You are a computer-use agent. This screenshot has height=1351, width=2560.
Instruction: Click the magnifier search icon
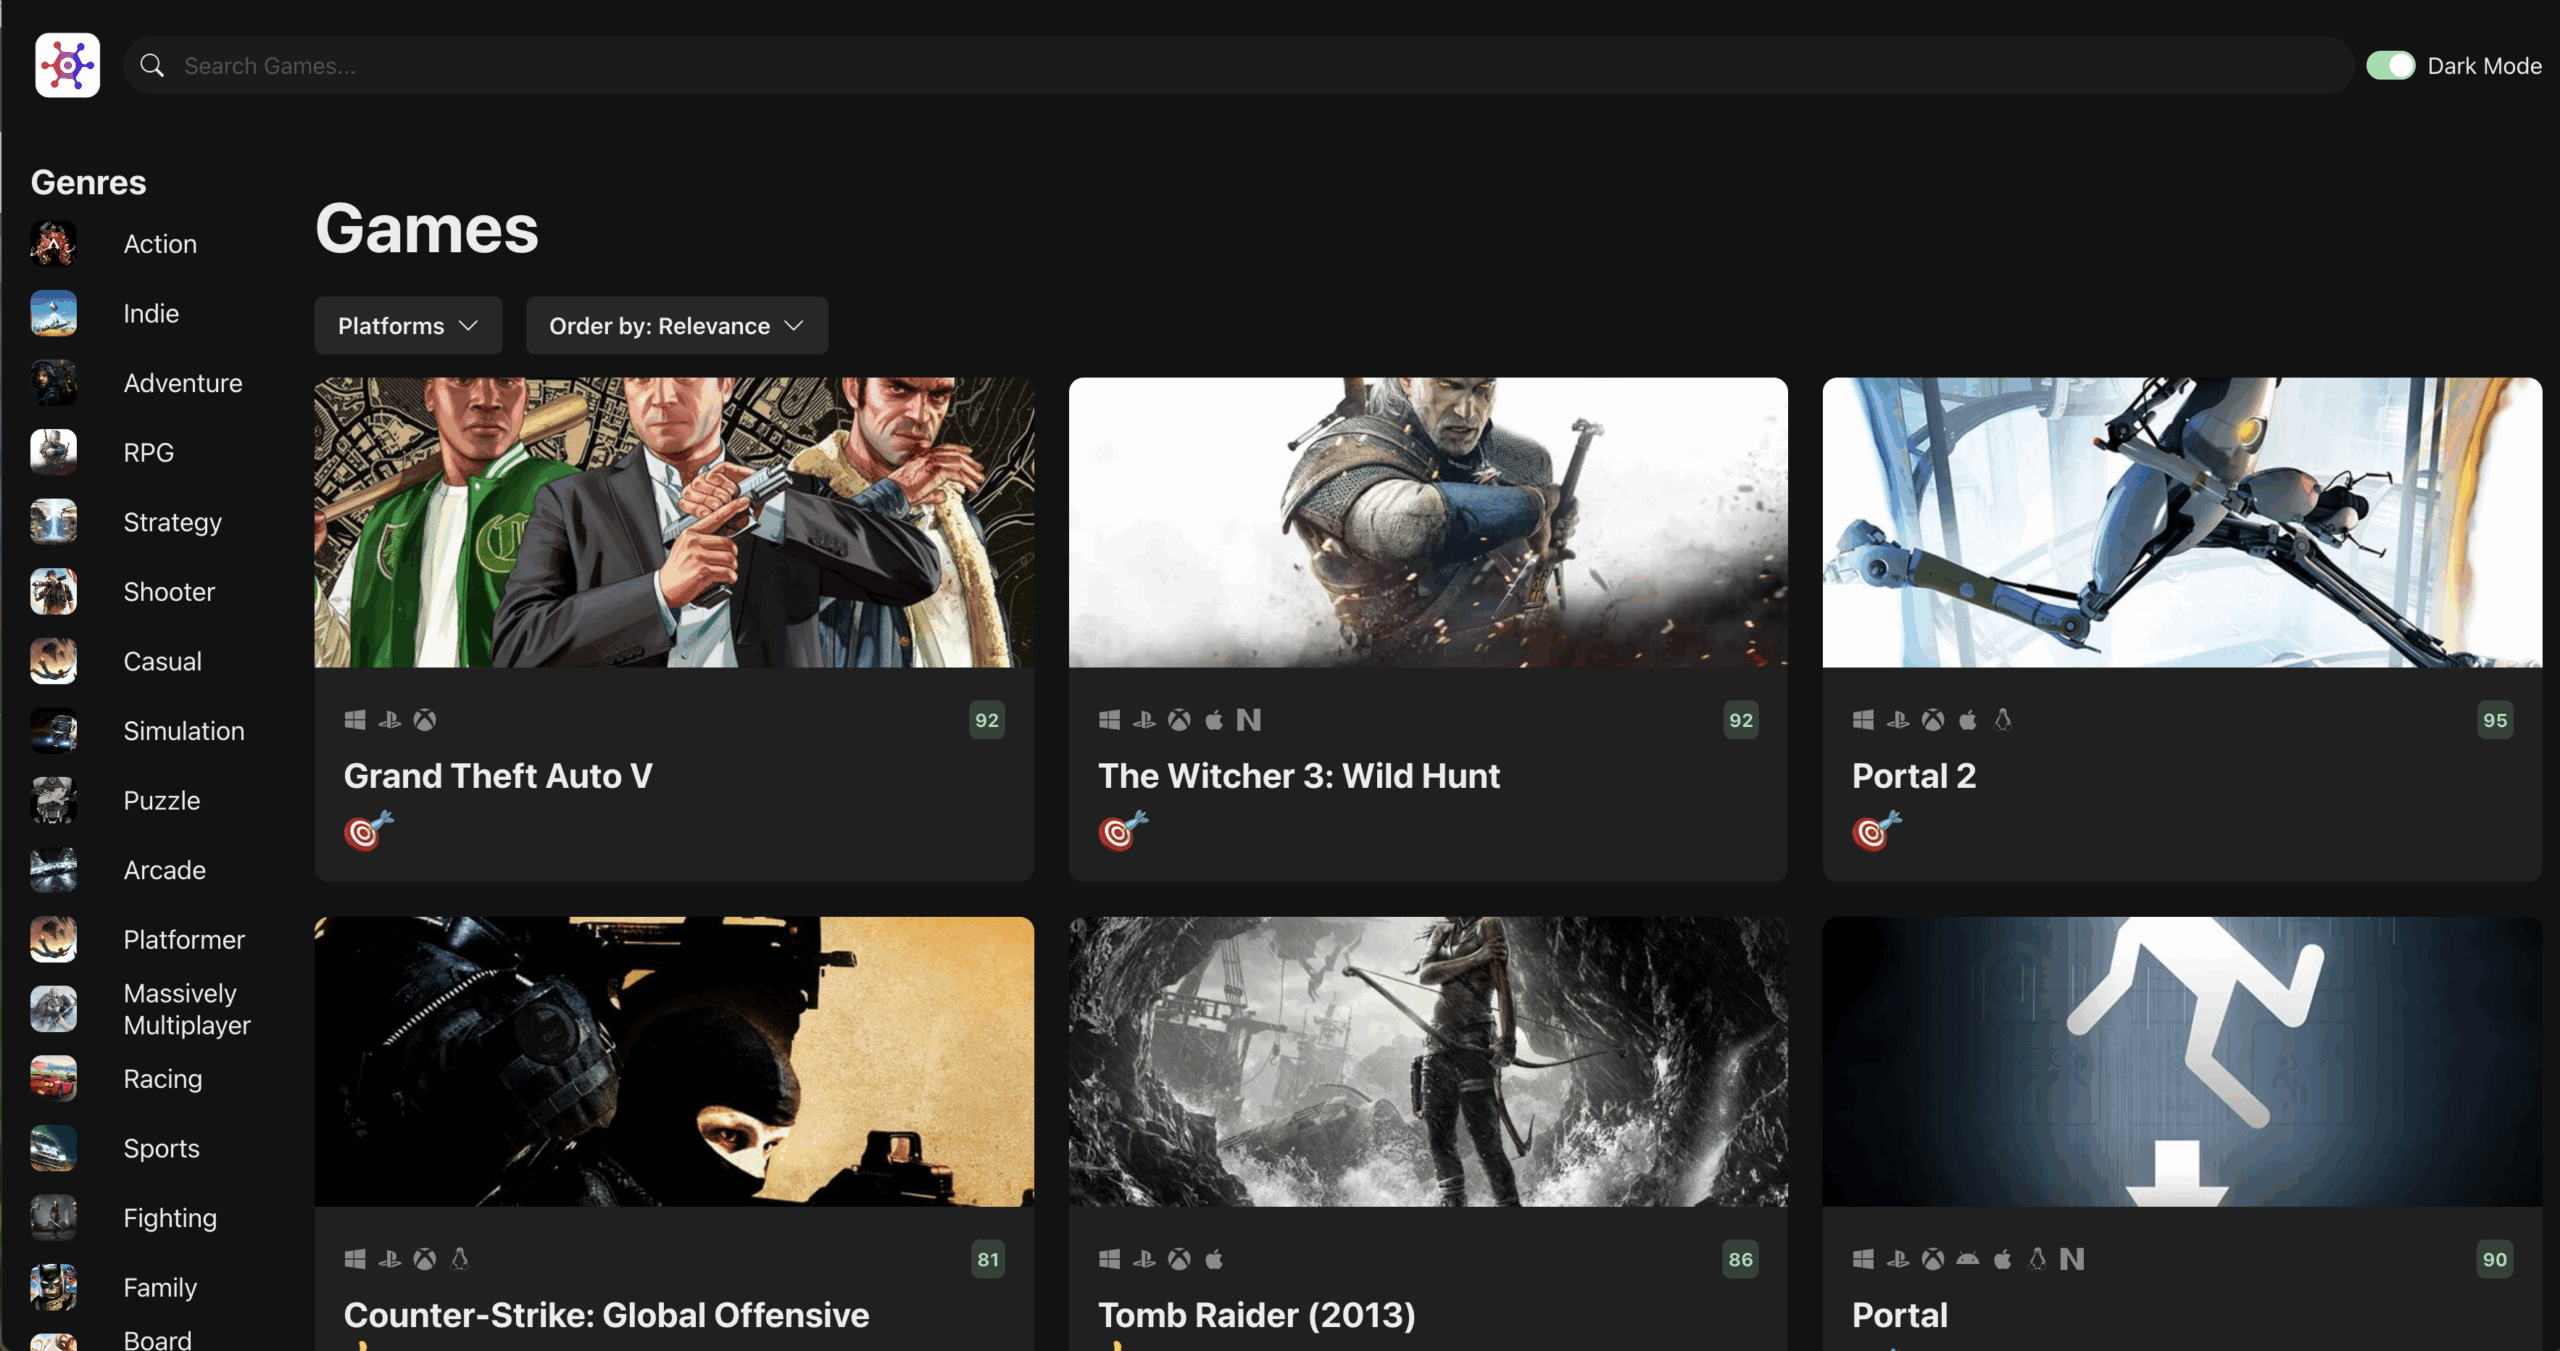pos(152,66)
